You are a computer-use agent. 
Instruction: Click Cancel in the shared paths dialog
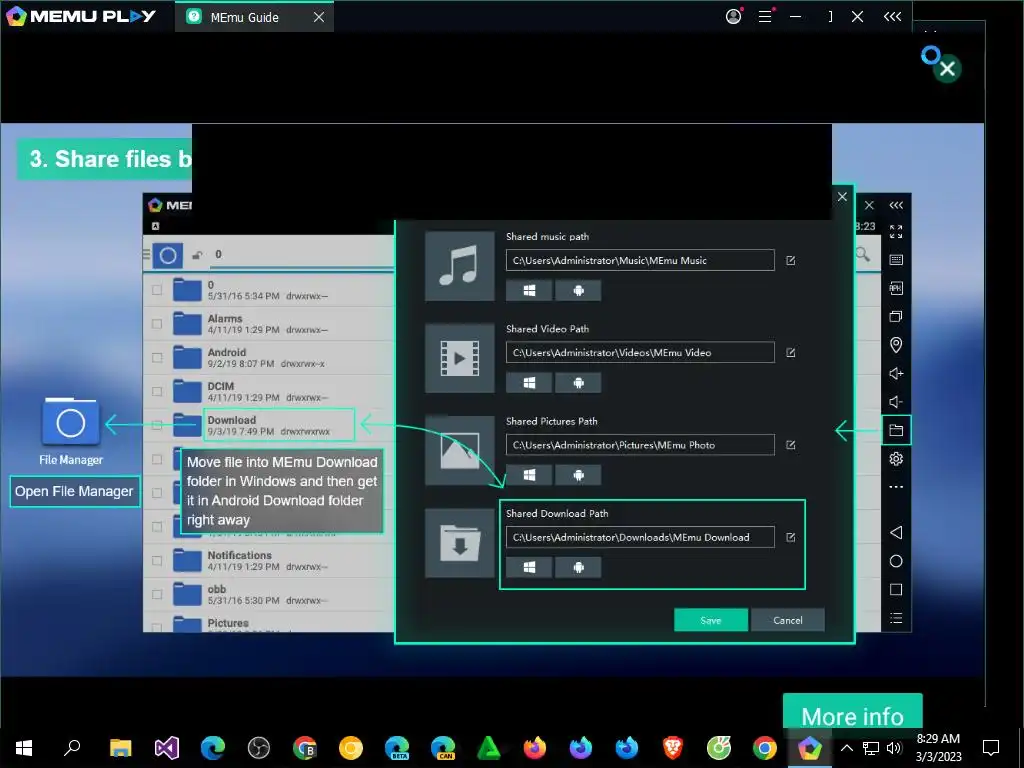788,620
